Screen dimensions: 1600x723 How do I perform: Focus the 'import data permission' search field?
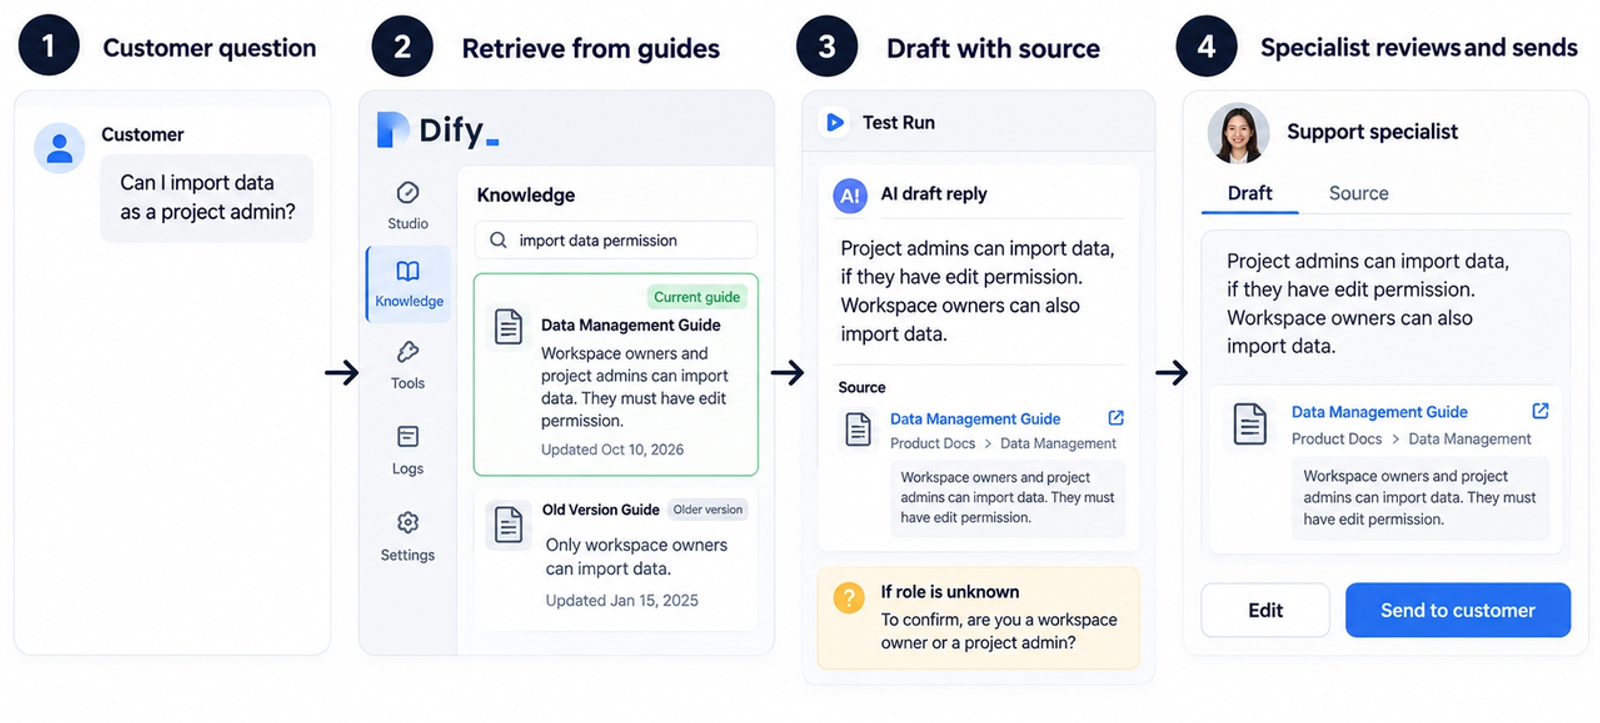coord(616,240)
